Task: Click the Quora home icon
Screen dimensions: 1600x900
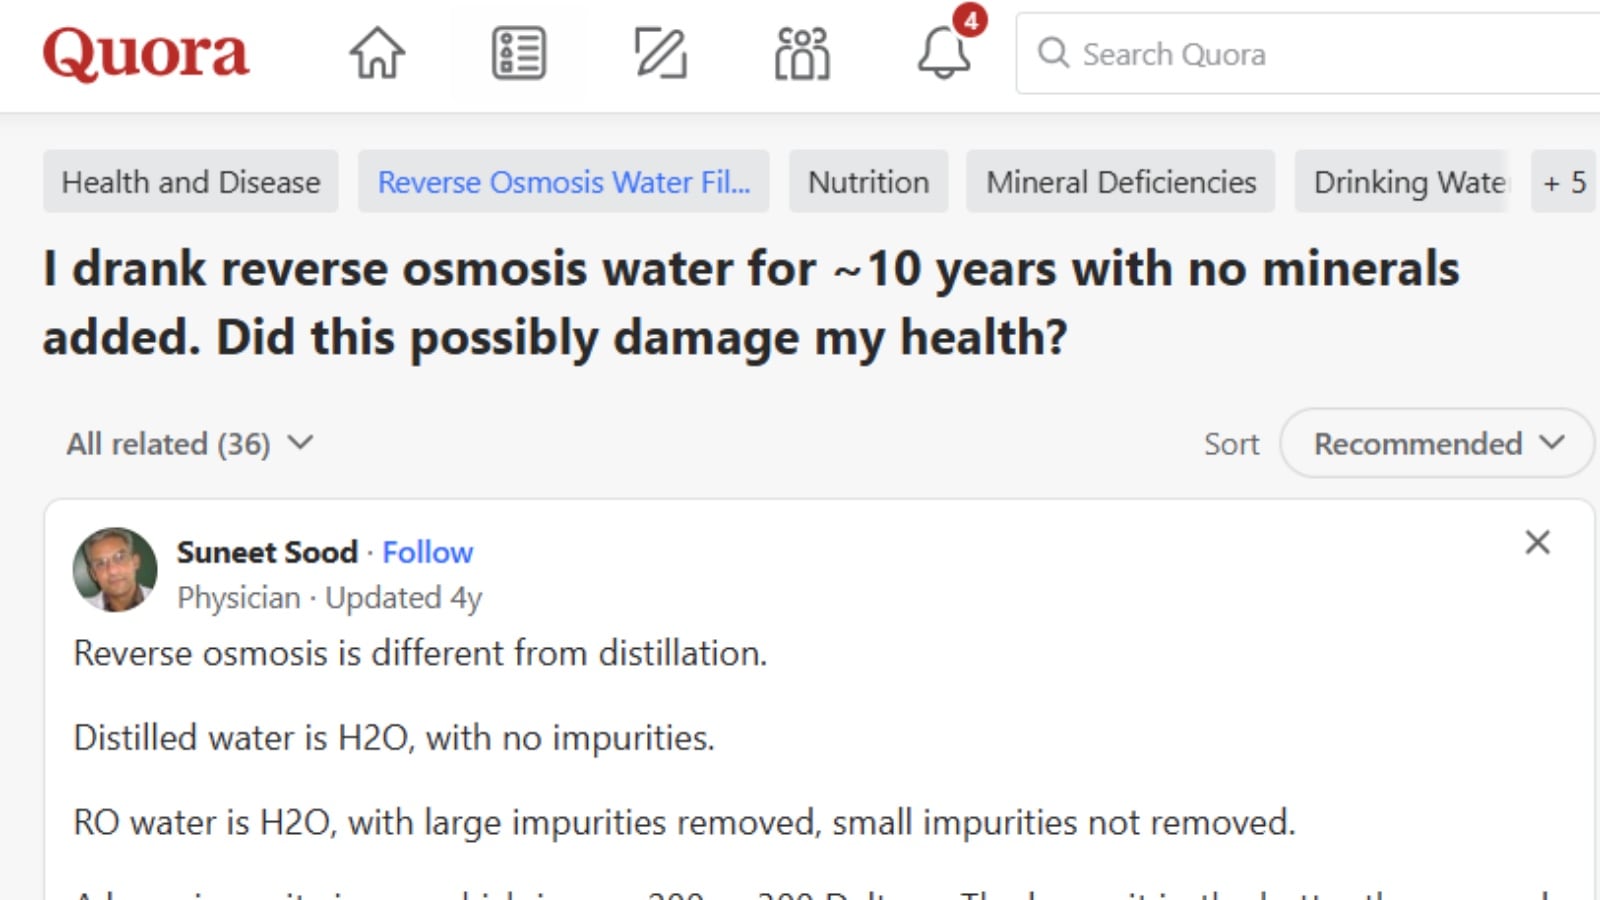Action: [x=377, y=54]
